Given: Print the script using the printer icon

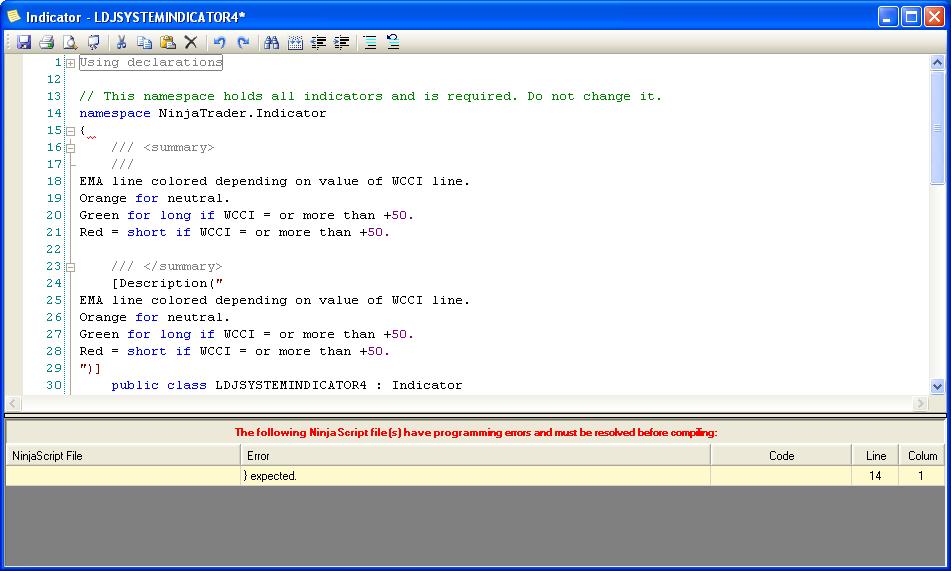Looking at the screenshot, I should pos(47,42).
